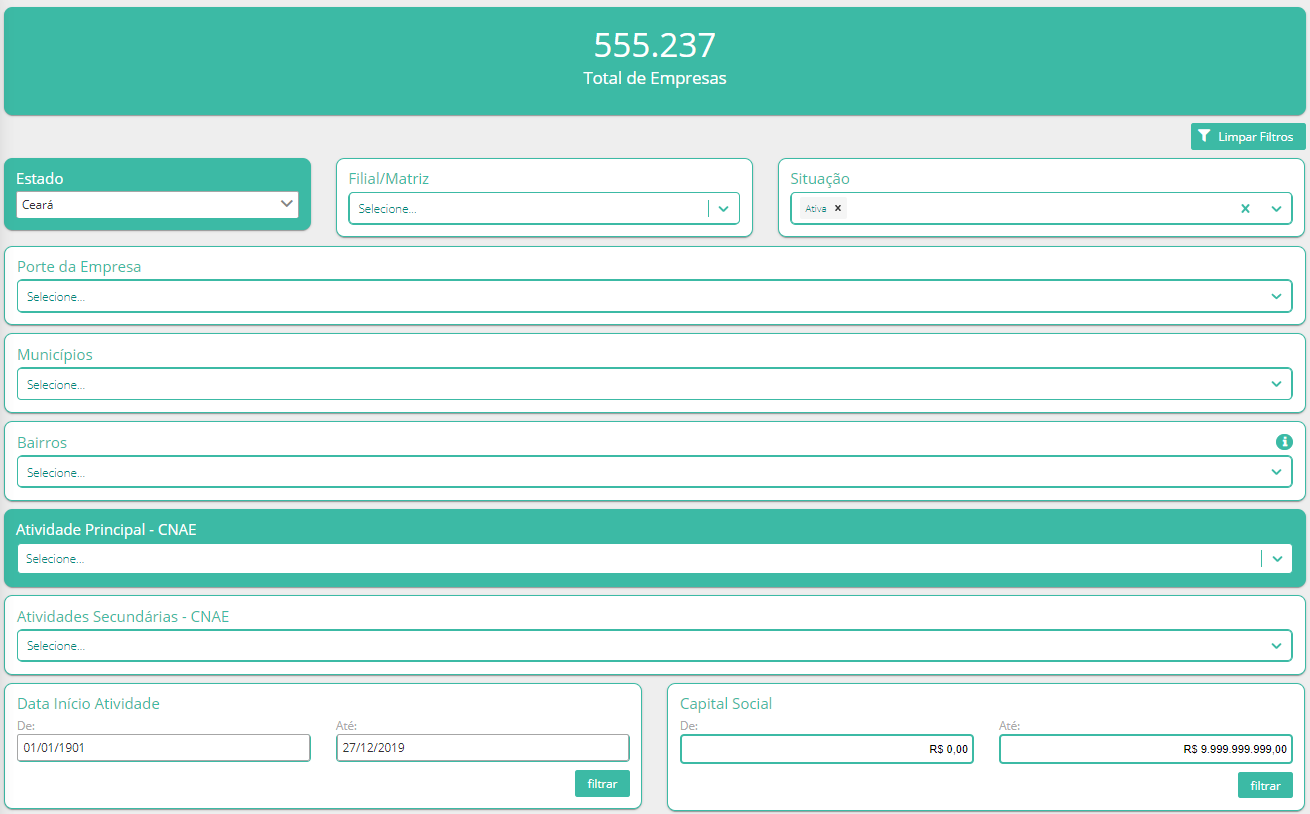Expand the Municípios dropdown chevron

pos(1276,384)
